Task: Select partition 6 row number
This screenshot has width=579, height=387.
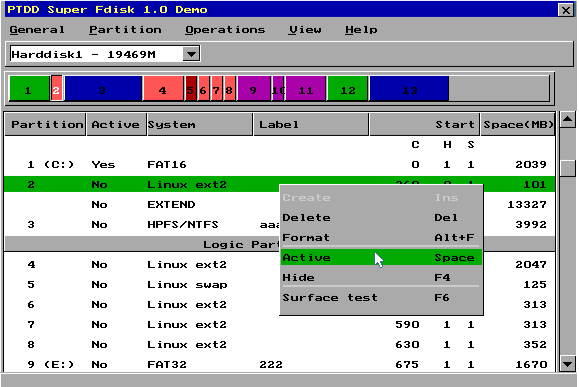Action: pyautogui.click(x=31, y=304)
